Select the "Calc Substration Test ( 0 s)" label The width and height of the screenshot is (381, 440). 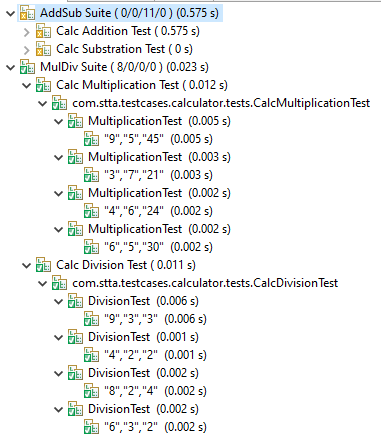tap(124, 49)
